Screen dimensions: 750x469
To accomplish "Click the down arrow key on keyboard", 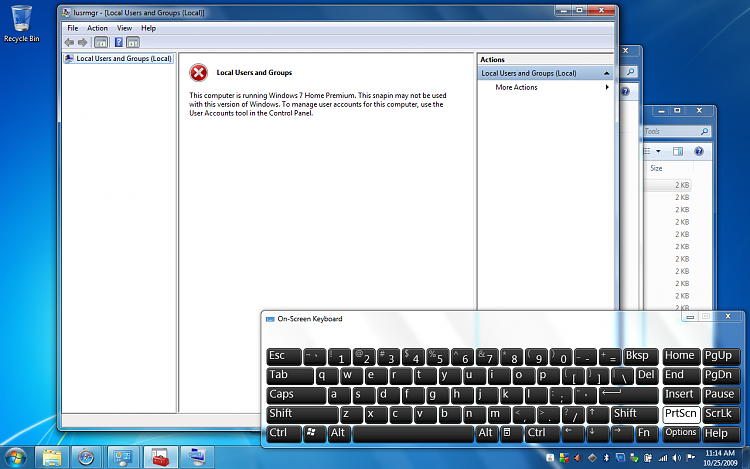I will (597, 433).
